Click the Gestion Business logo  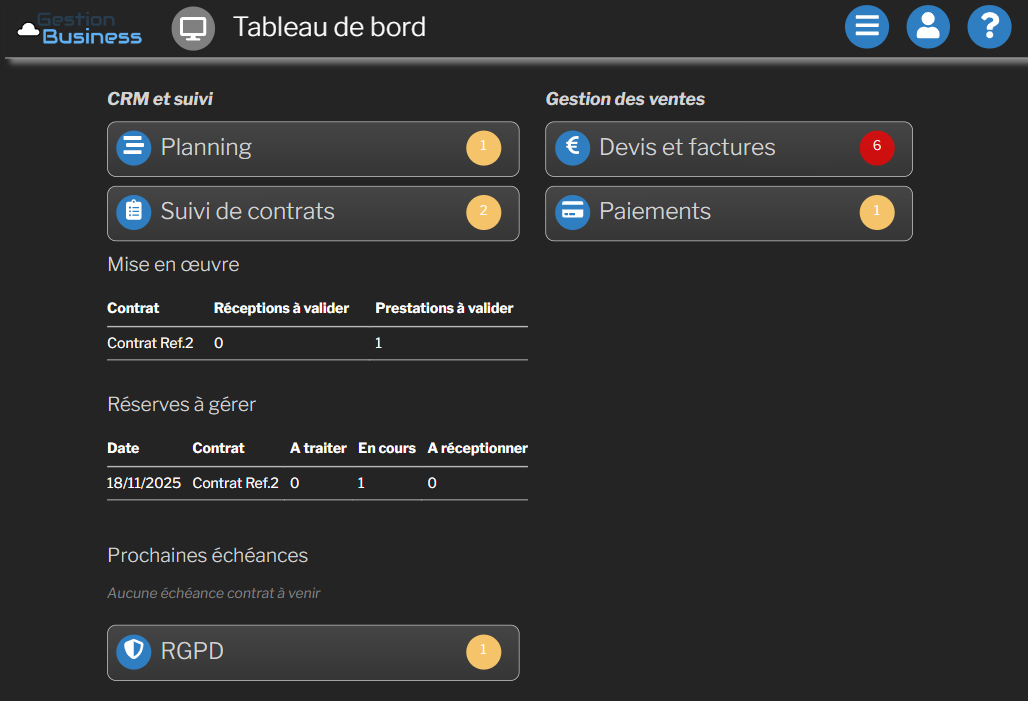(x=80, y=28)
